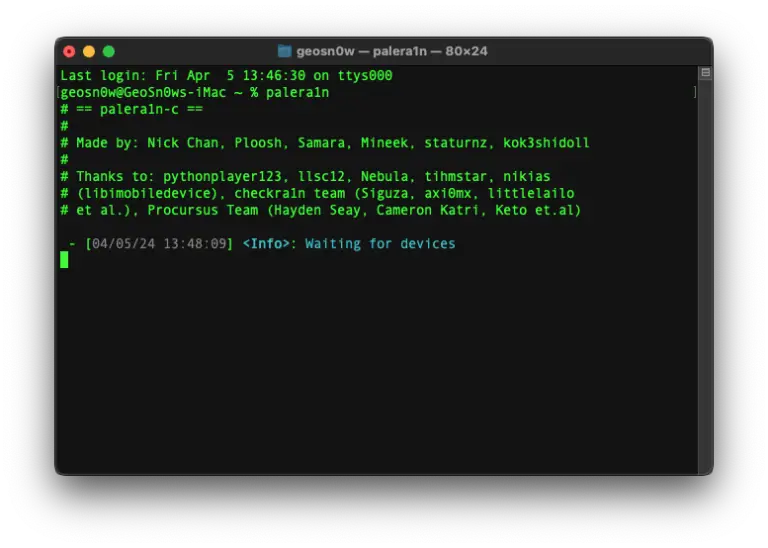Click the window title text
The height and width of the screenshot is (548, 768).
(x=391, y=51)
